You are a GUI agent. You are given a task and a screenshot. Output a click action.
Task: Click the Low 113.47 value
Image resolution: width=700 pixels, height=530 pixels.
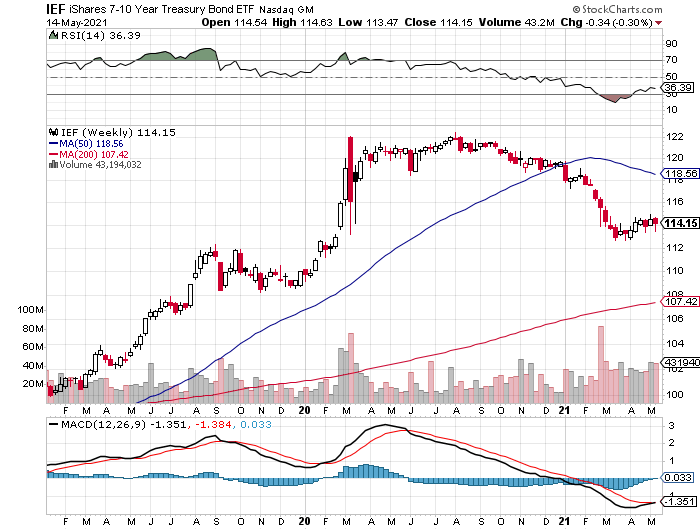[x=368, y=22]
